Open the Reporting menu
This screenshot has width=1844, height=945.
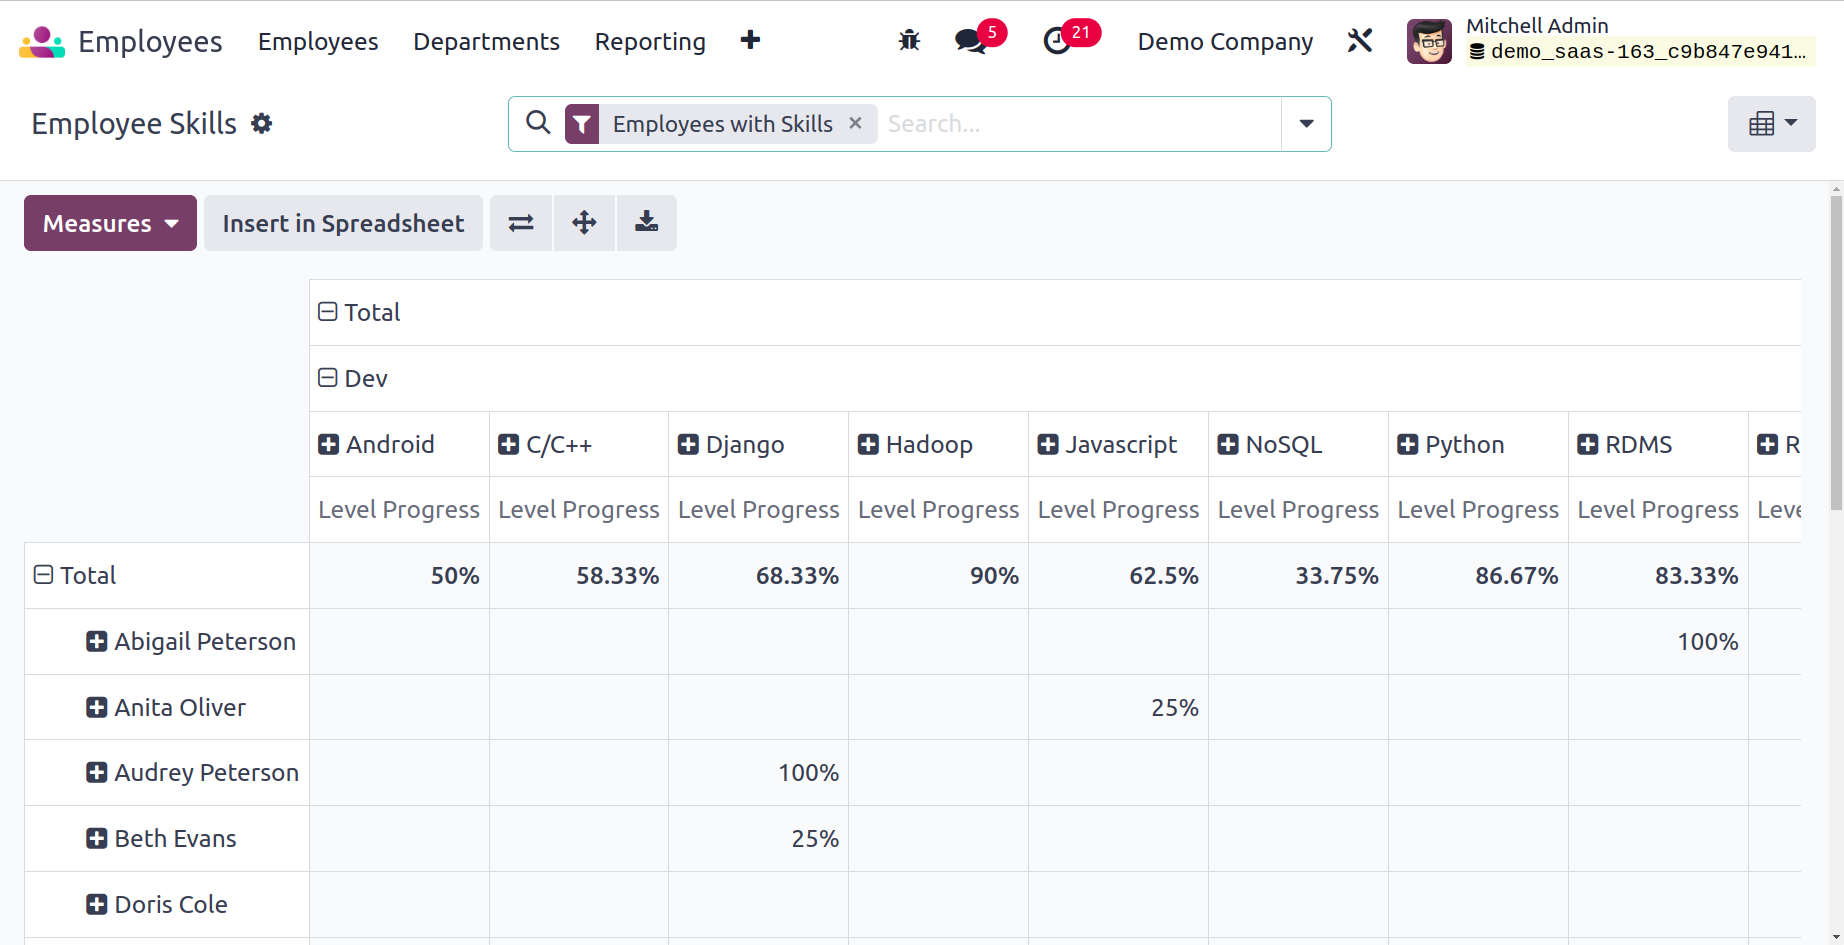[x=650, y=41]
